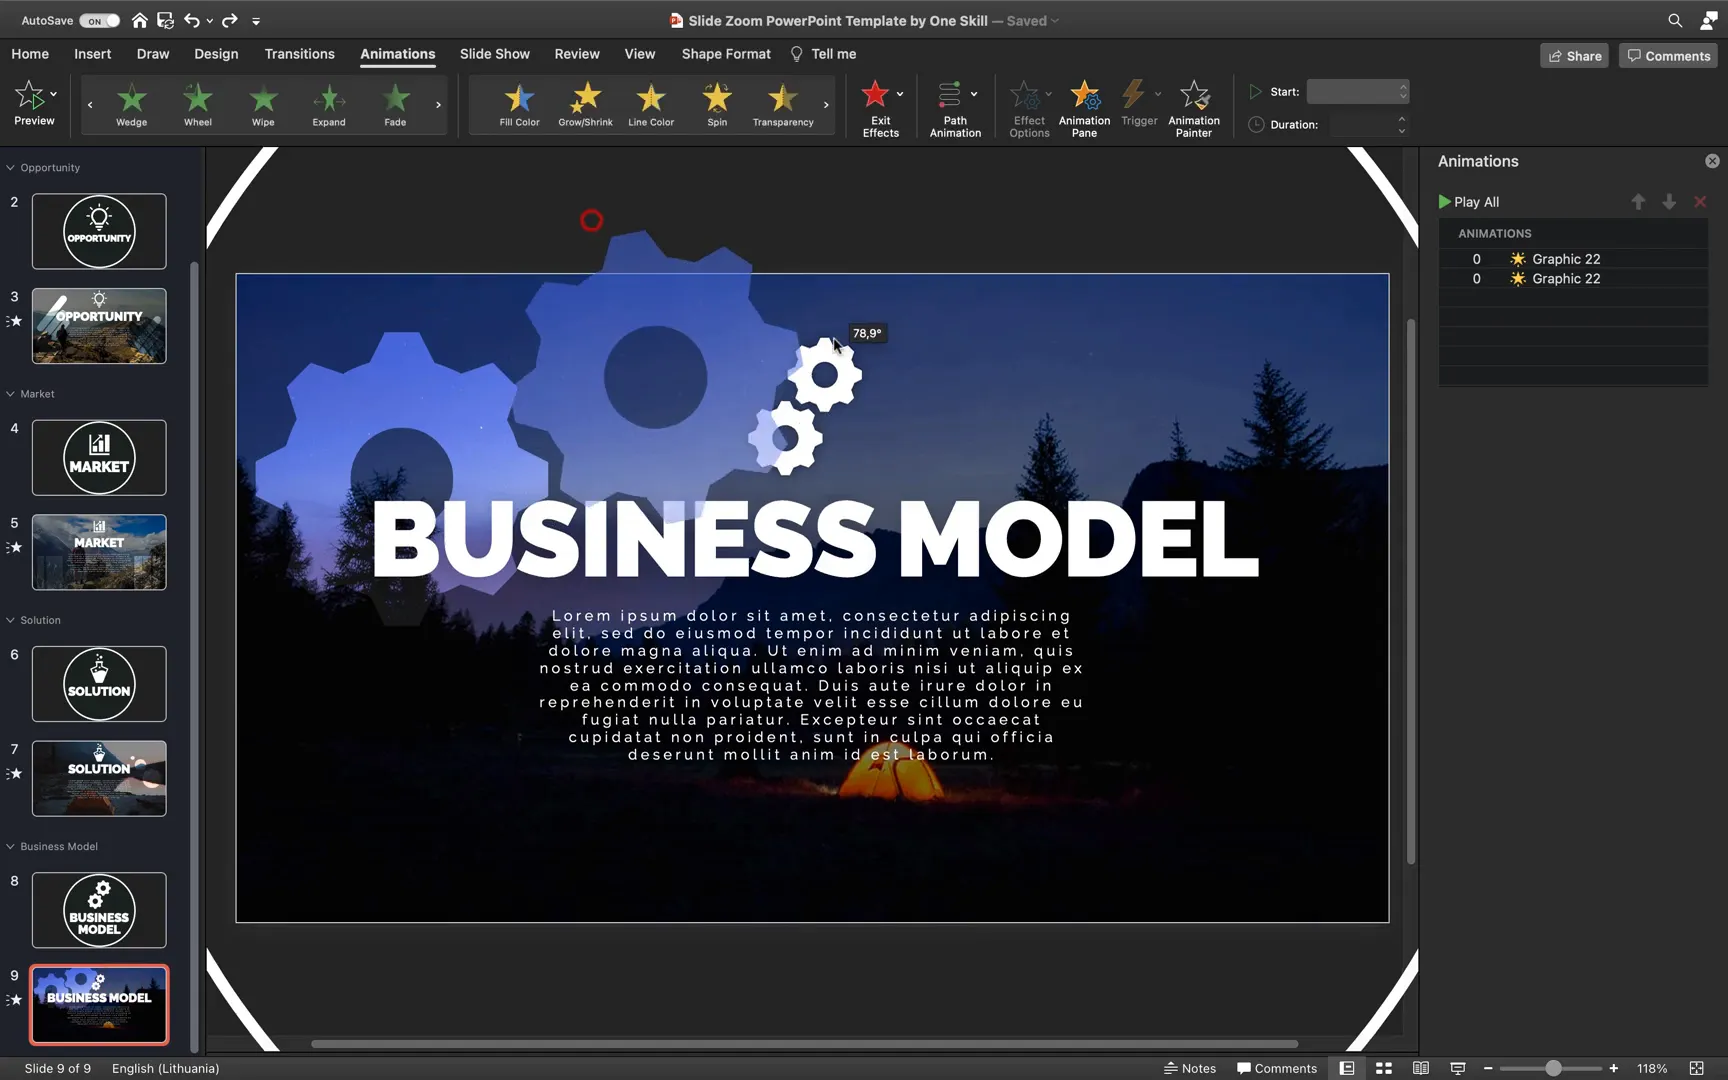Open Quick Access Toolbar customize dropdown
The width and height of the screenshot is (1728, 1080).
(256, 21)
